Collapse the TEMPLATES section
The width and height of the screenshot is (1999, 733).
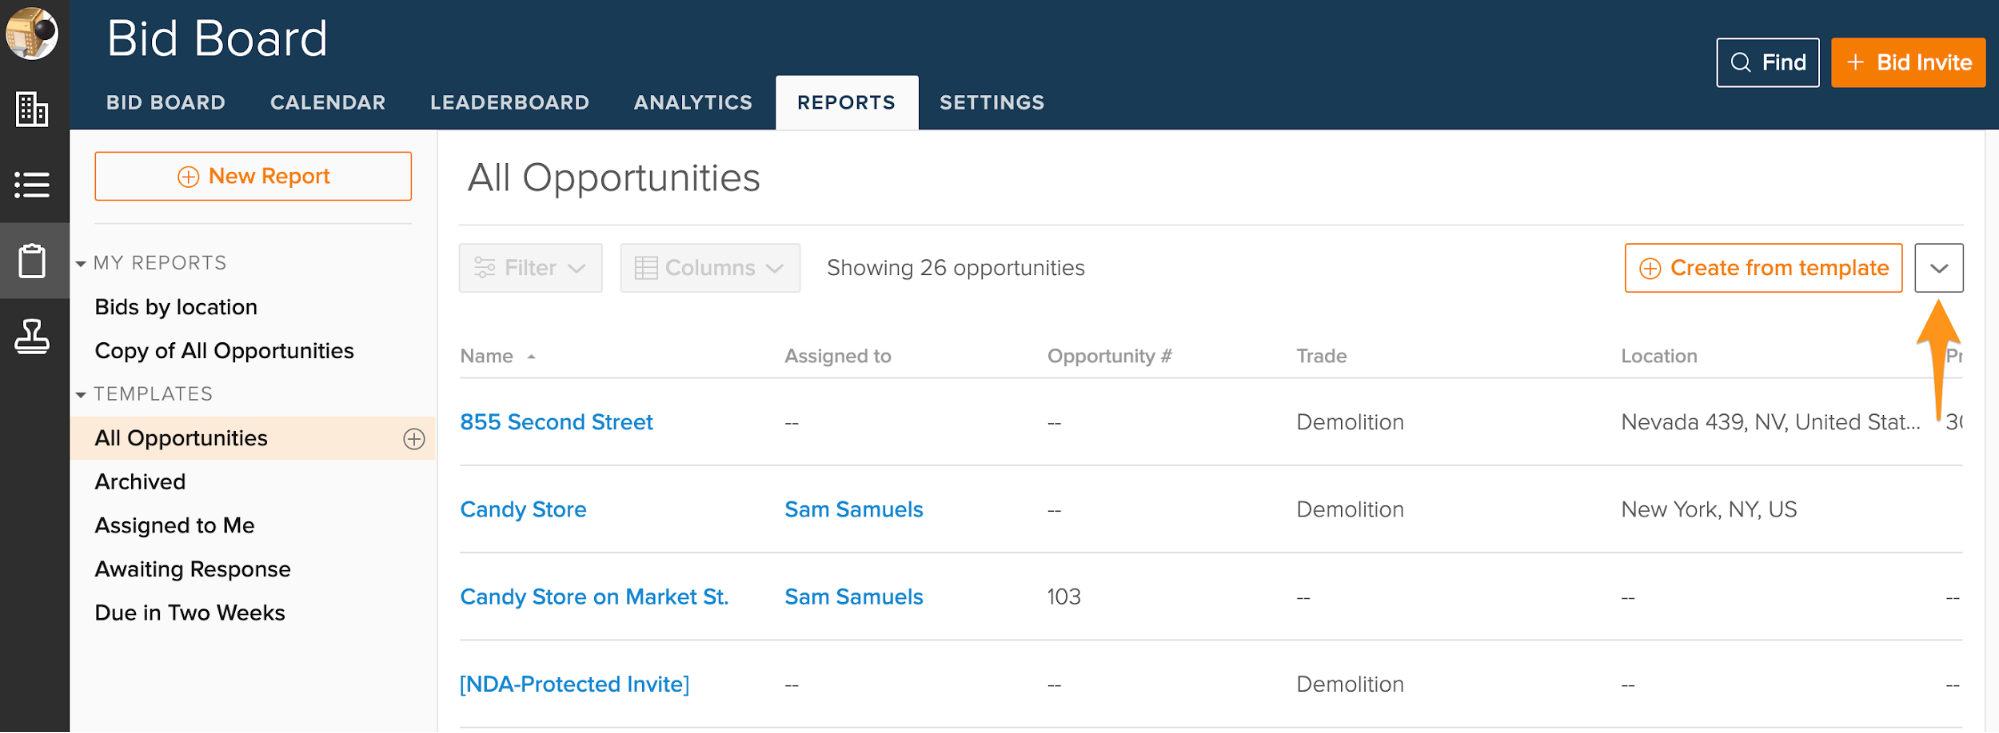click(81, 395)
